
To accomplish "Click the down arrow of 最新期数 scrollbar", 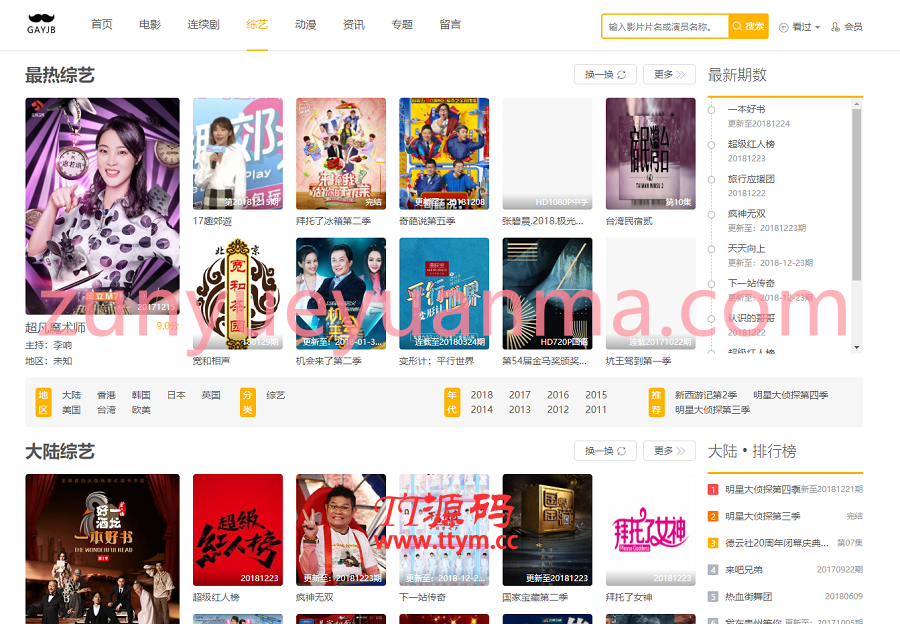I will 857,347.
